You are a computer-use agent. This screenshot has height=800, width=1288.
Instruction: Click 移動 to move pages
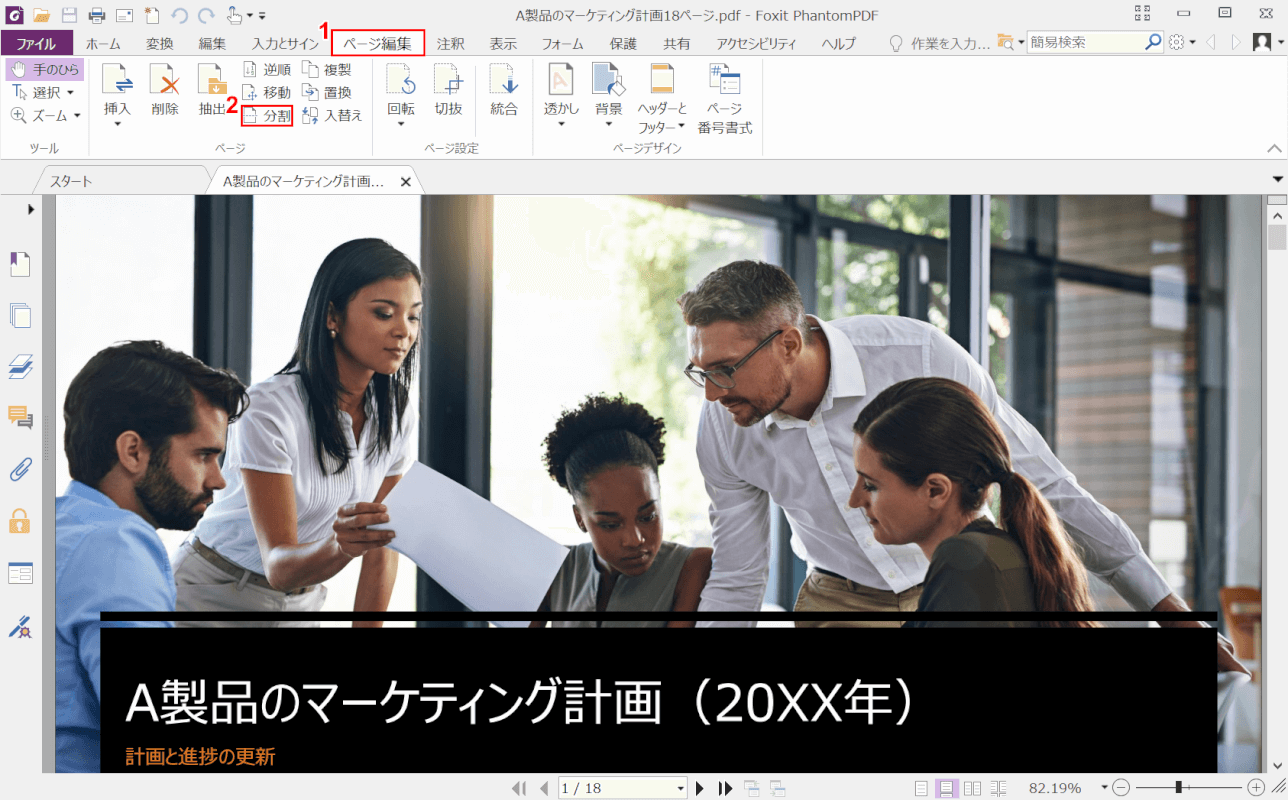tap(267, 92)
